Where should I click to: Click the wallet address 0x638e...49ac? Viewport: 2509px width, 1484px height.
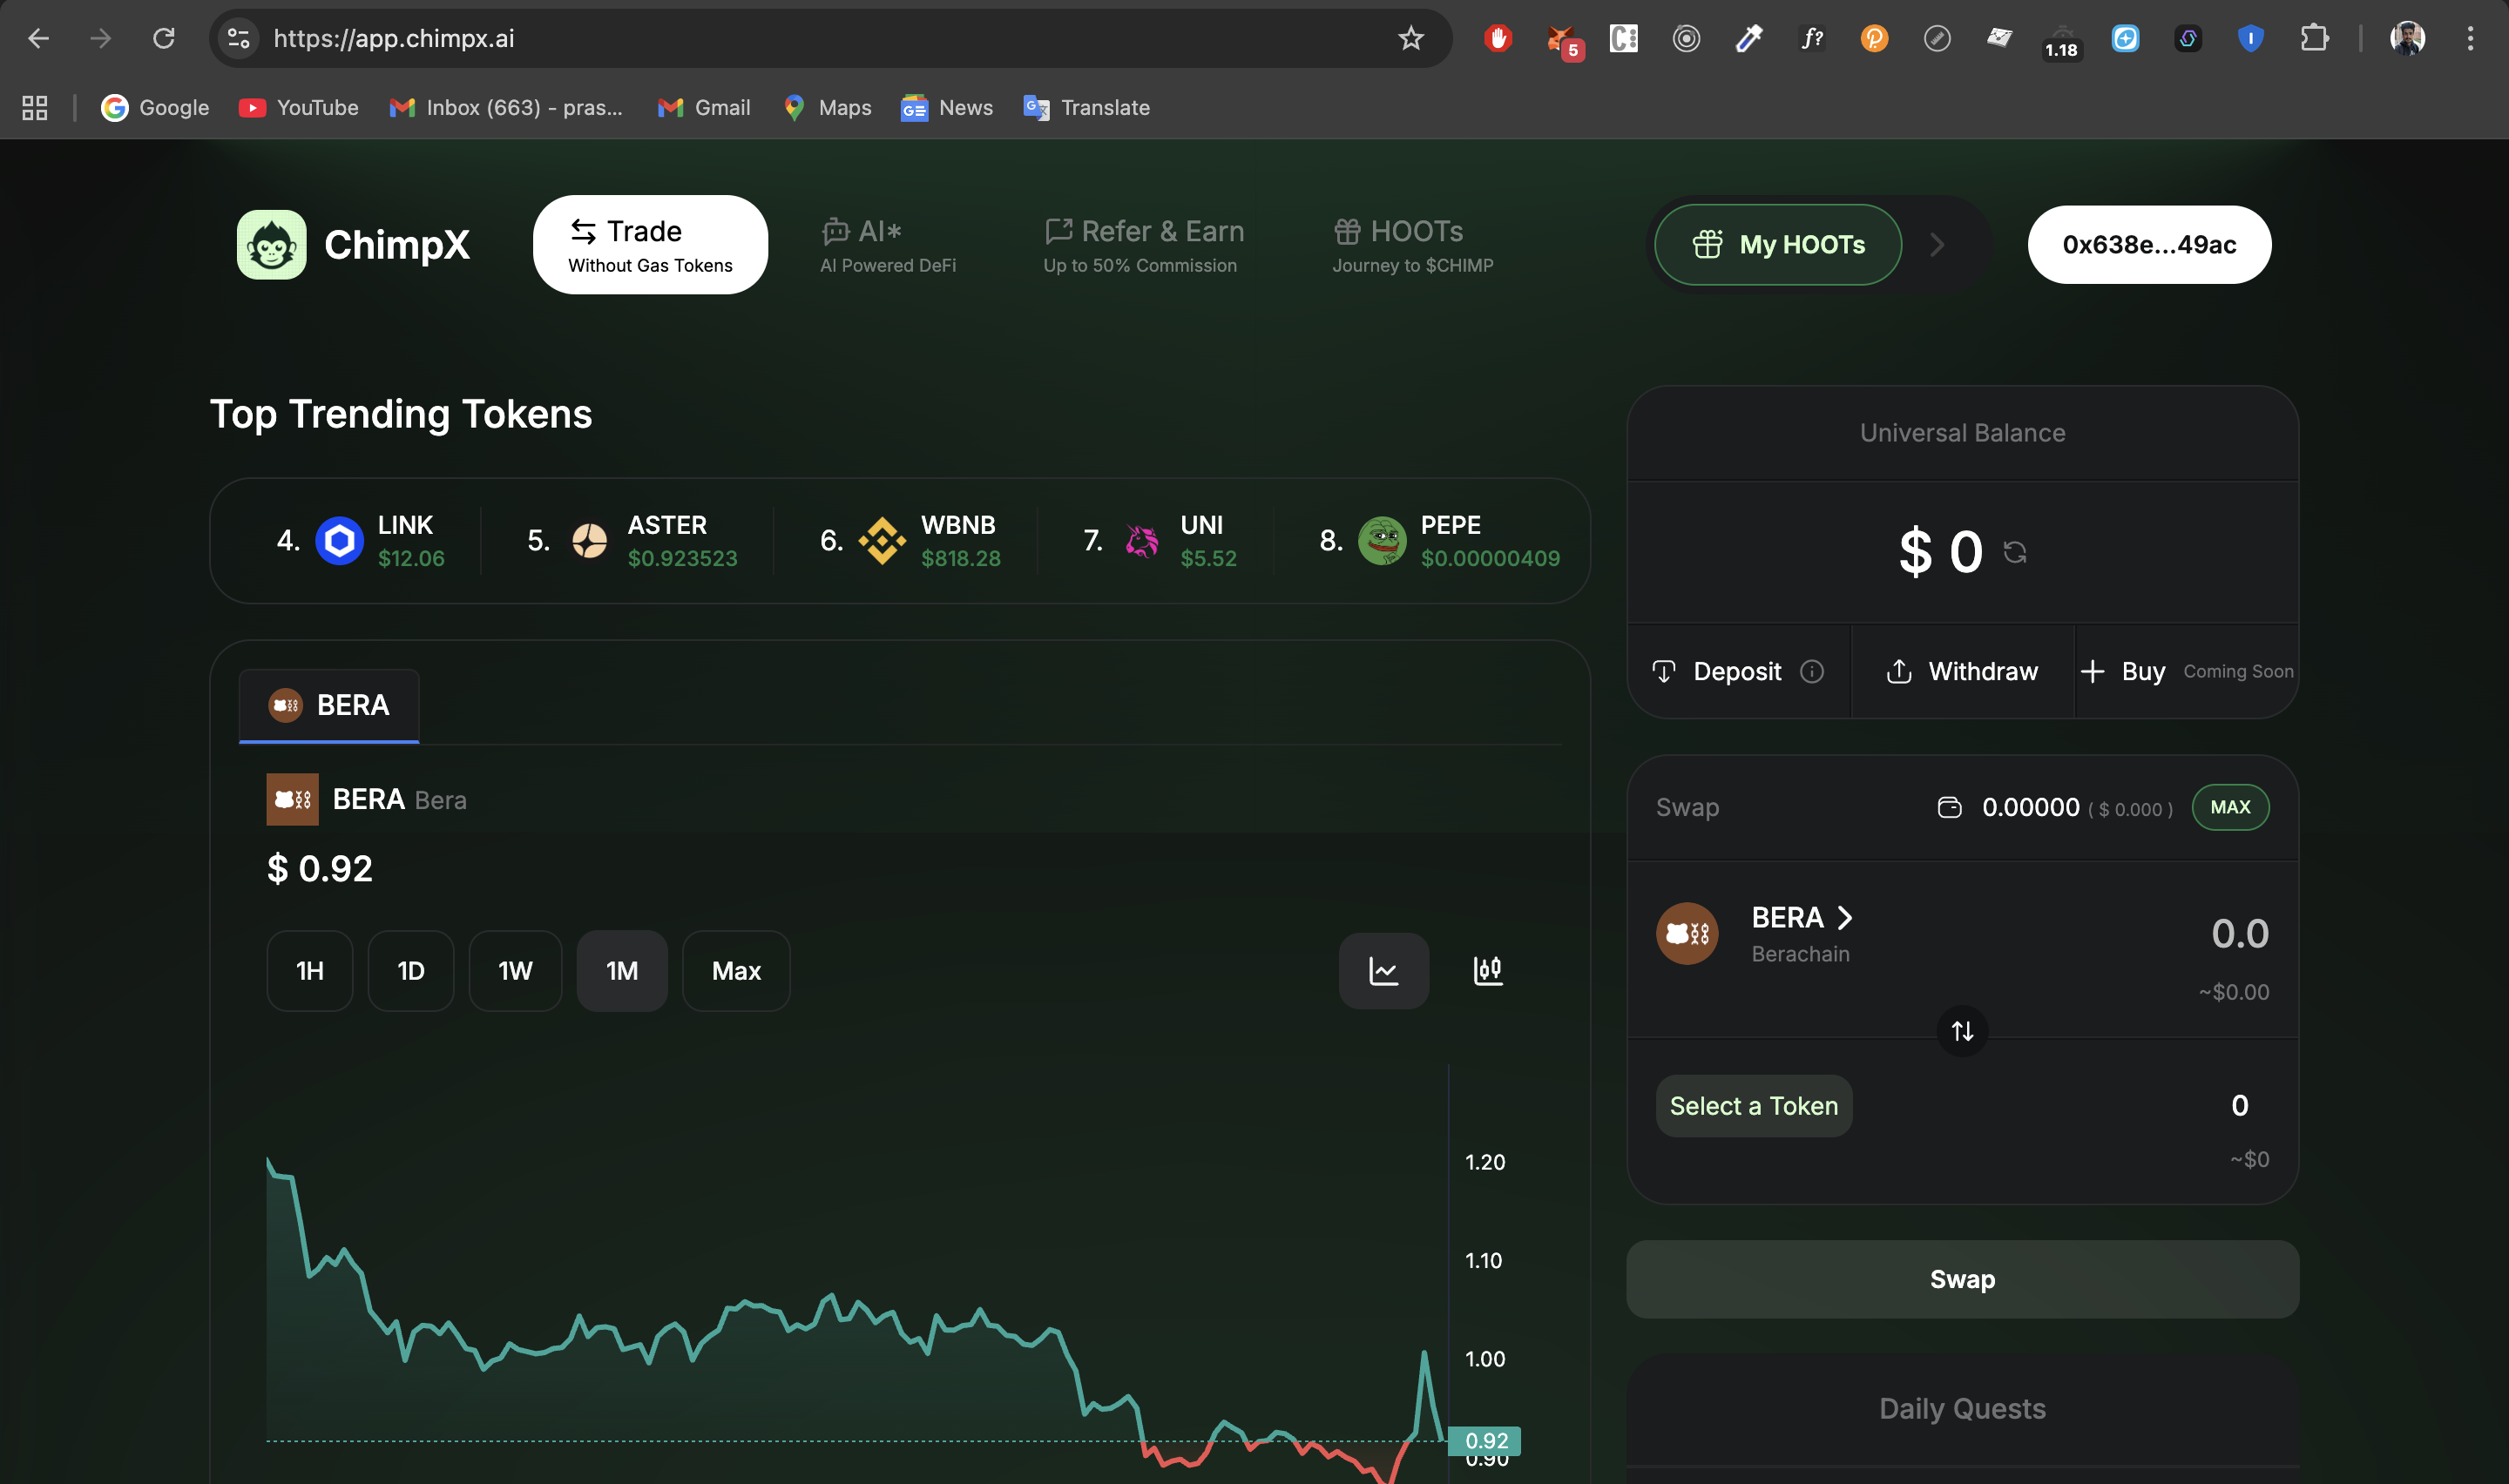click(2149, 244)
